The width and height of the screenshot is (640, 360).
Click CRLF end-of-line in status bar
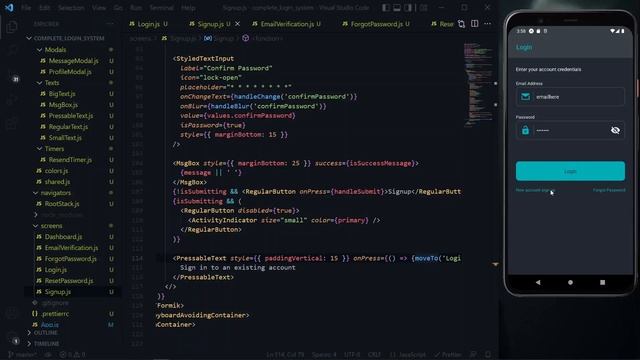(x=374, y=355)
